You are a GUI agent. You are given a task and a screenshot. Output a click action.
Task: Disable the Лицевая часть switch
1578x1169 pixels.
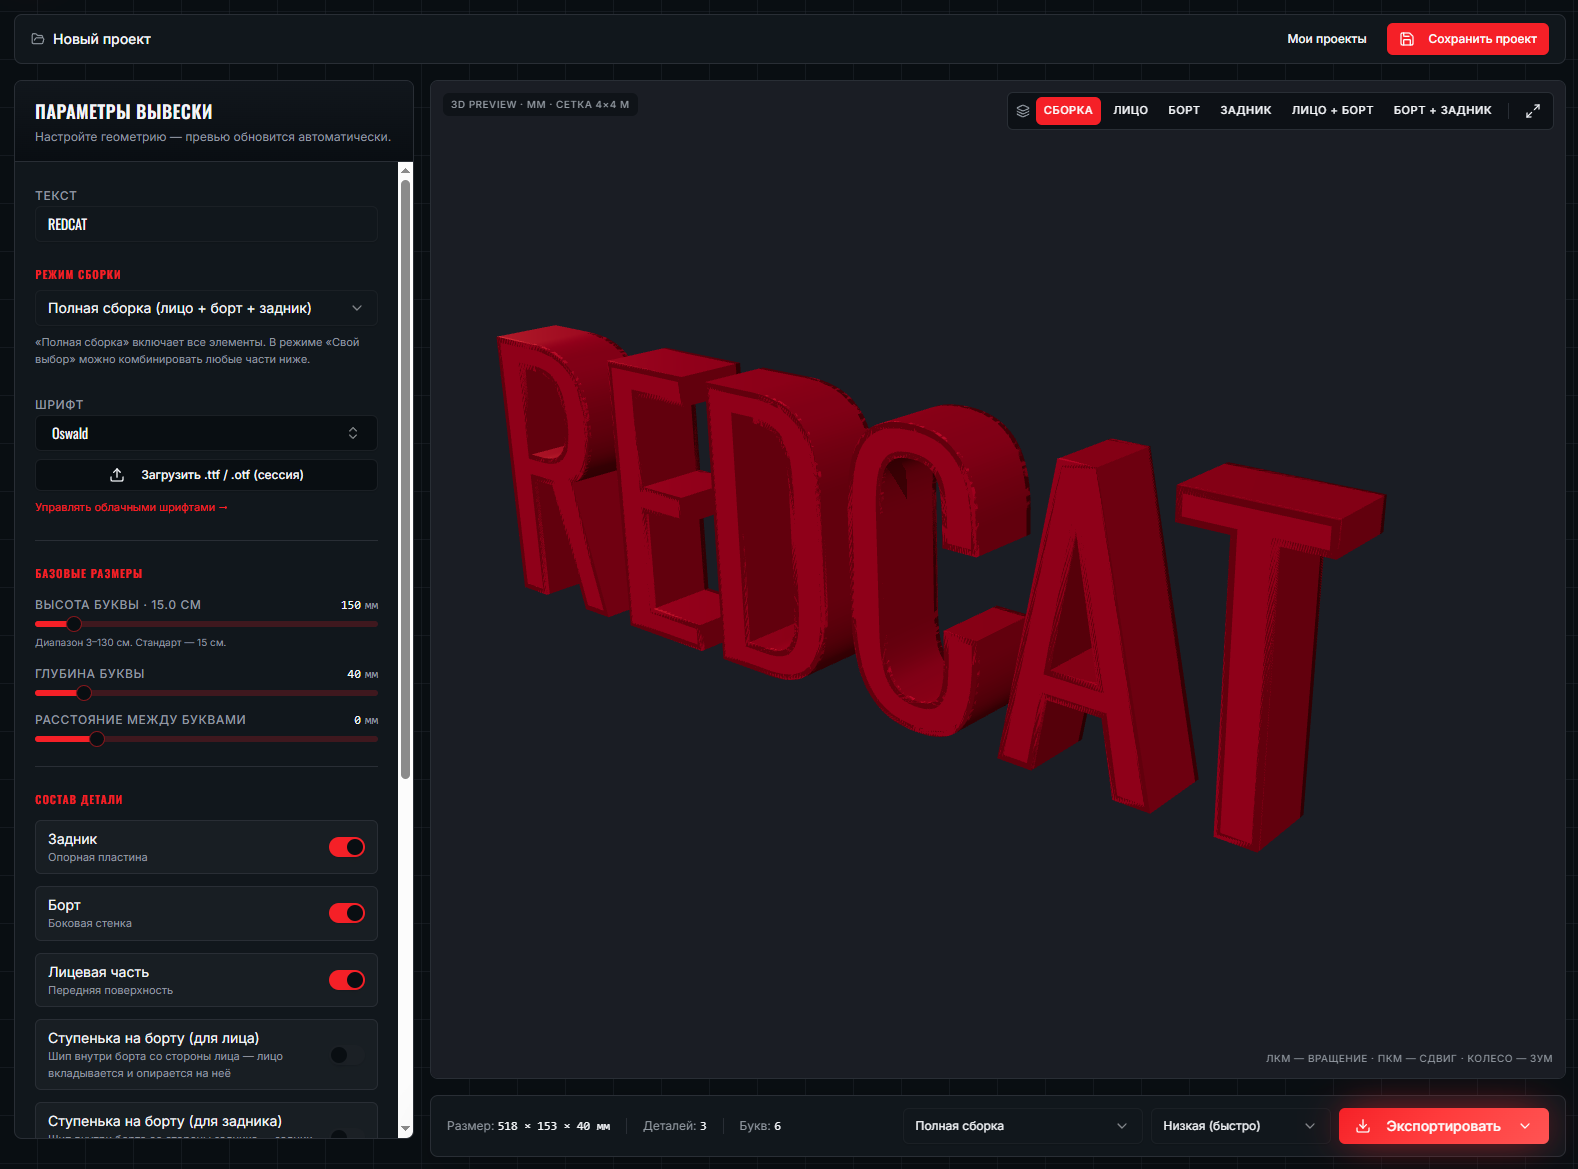(x=347, y=980)
